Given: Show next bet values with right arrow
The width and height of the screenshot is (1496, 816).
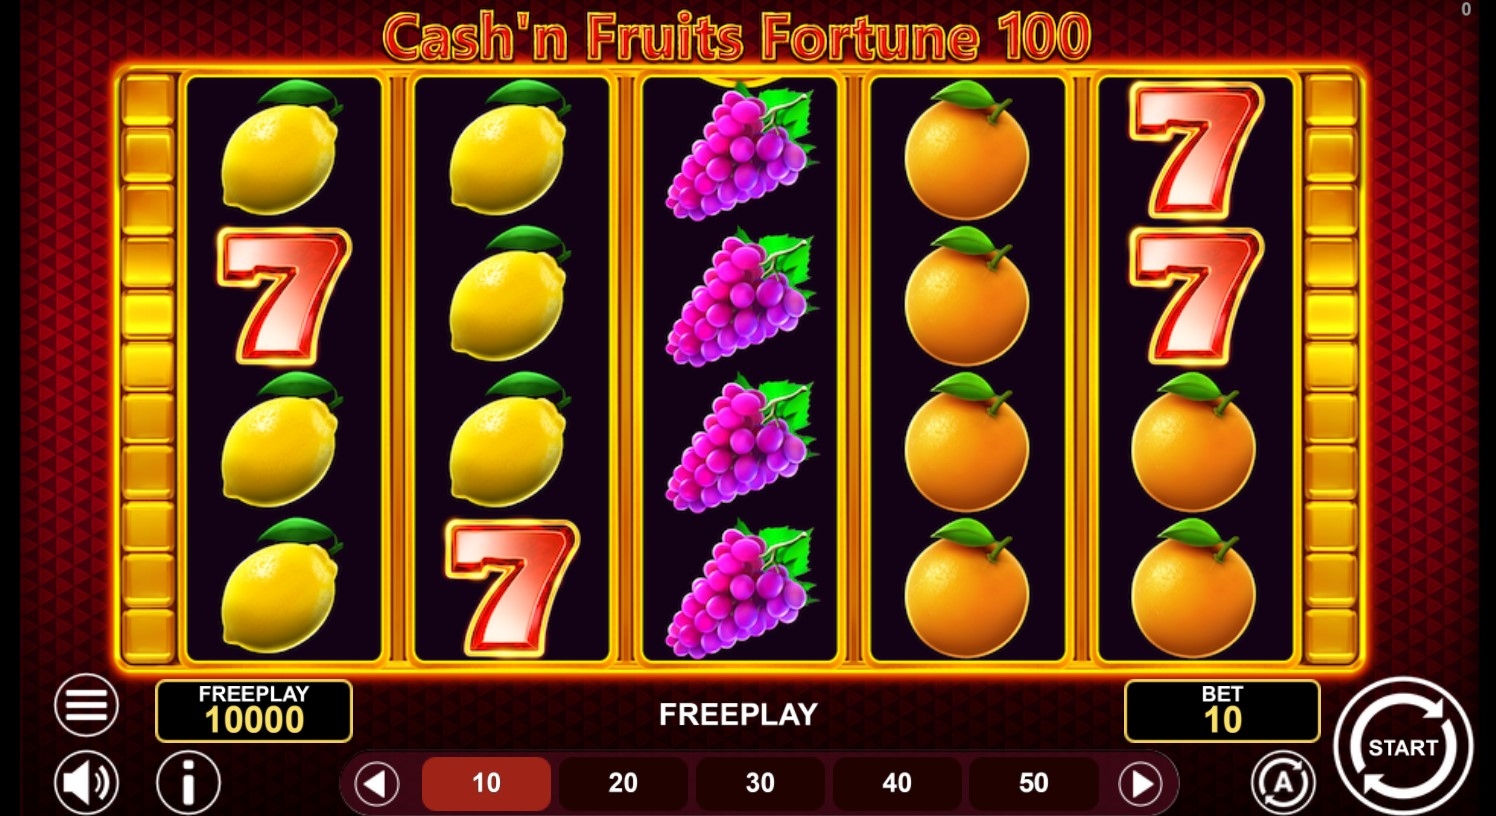Looking at the screenshot, I should 1140,784.
